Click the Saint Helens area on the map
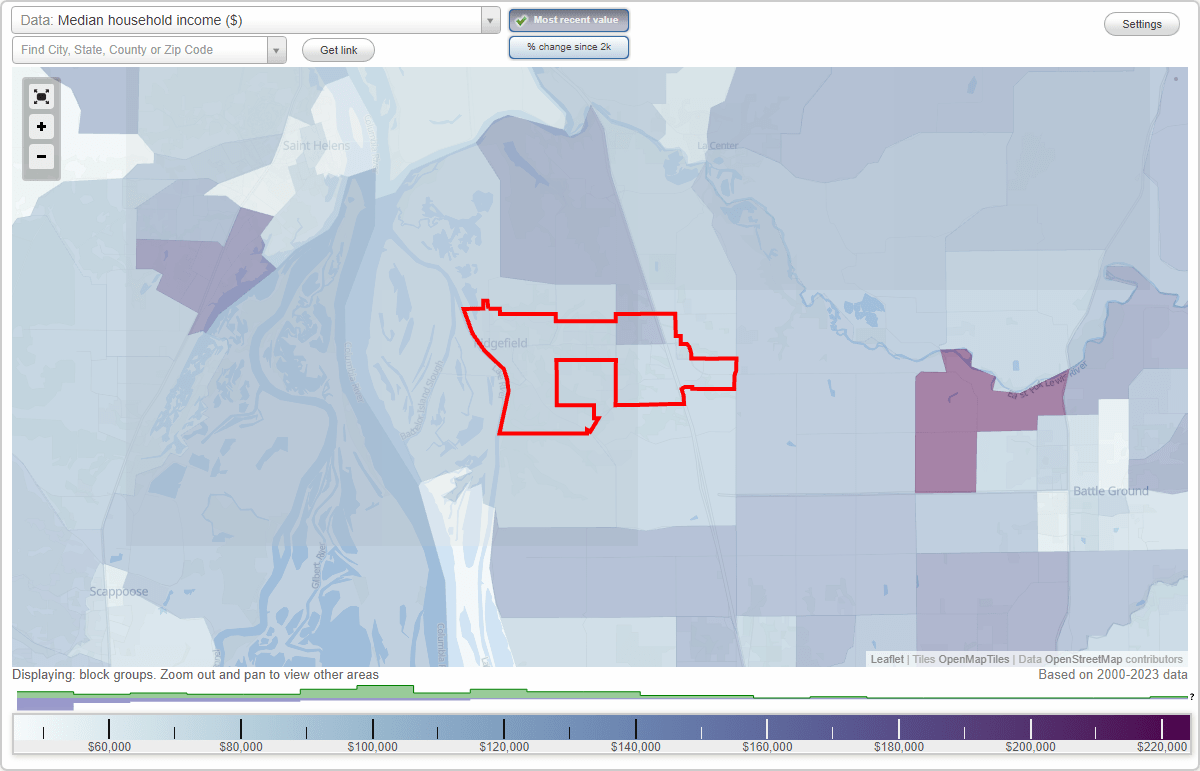1200x771 pixels. click(x=317, y=145)
